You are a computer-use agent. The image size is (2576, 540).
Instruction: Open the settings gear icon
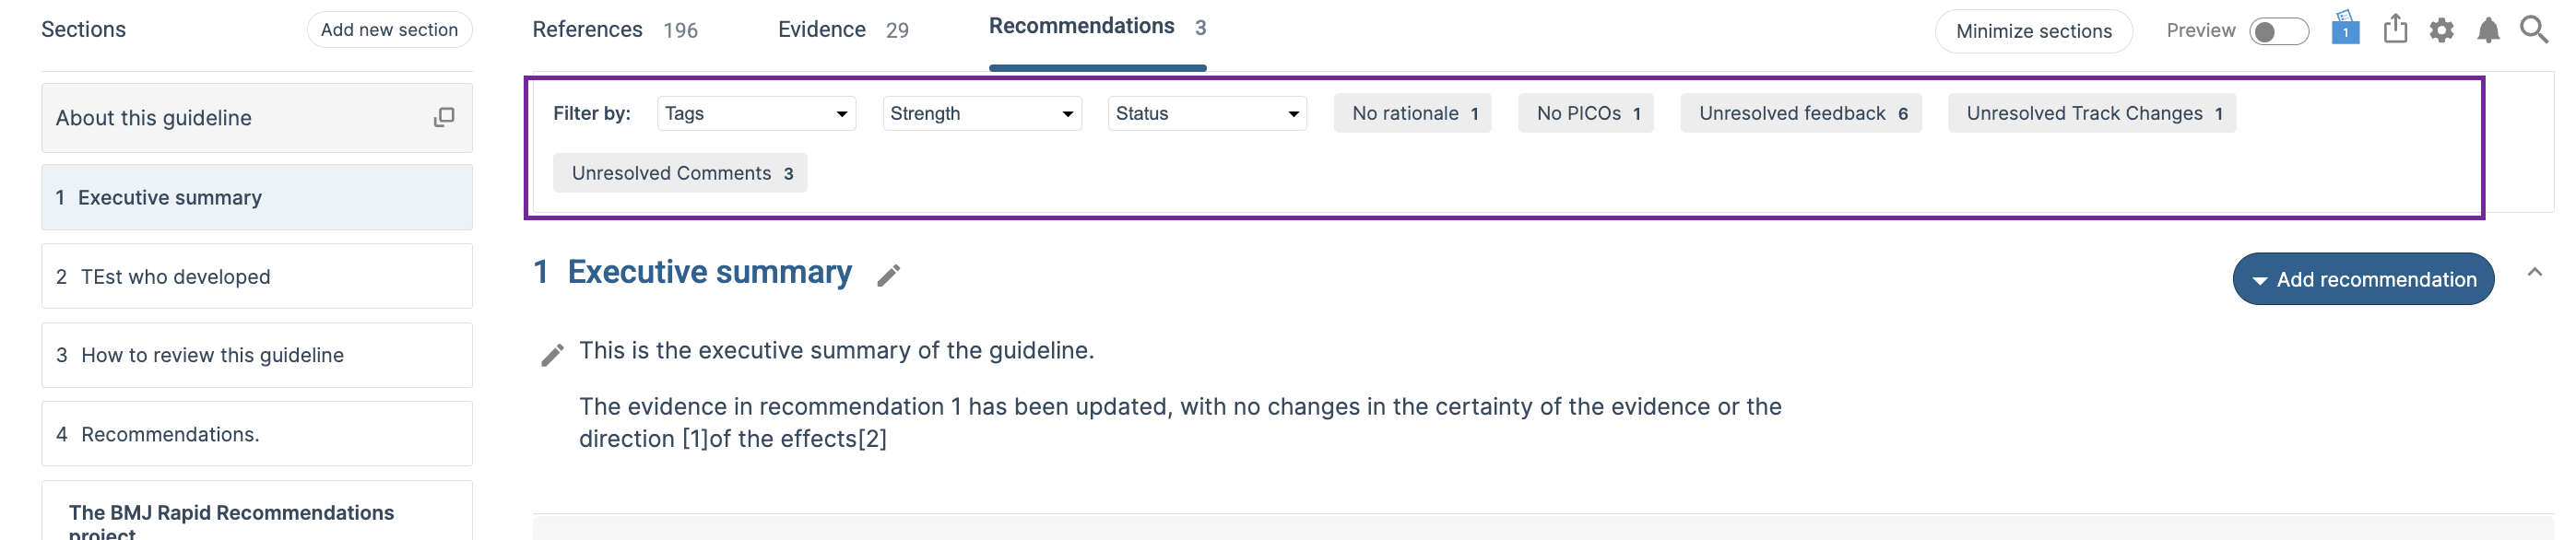2441,30
